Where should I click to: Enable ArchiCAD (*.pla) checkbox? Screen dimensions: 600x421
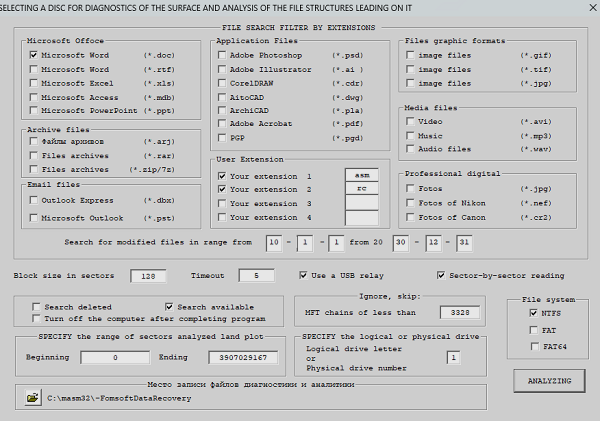click(222, 111)
